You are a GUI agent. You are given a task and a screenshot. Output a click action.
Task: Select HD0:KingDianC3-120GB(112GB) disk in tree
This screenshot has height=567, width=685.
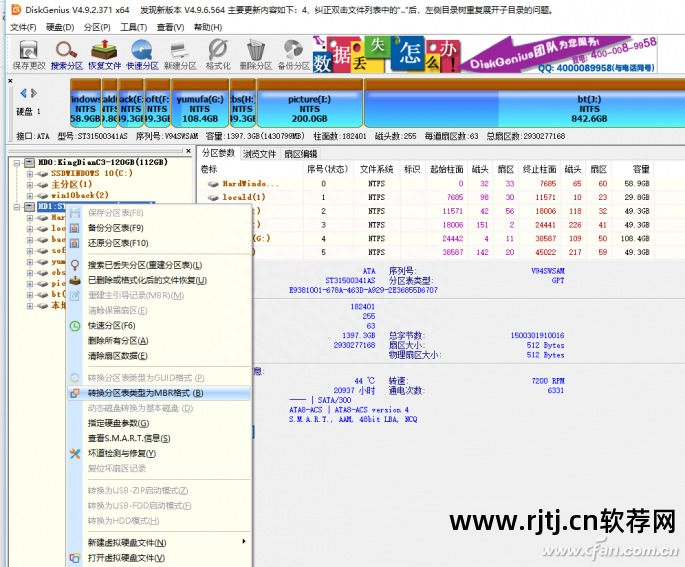pyautogui.click(x=103, y=162)
